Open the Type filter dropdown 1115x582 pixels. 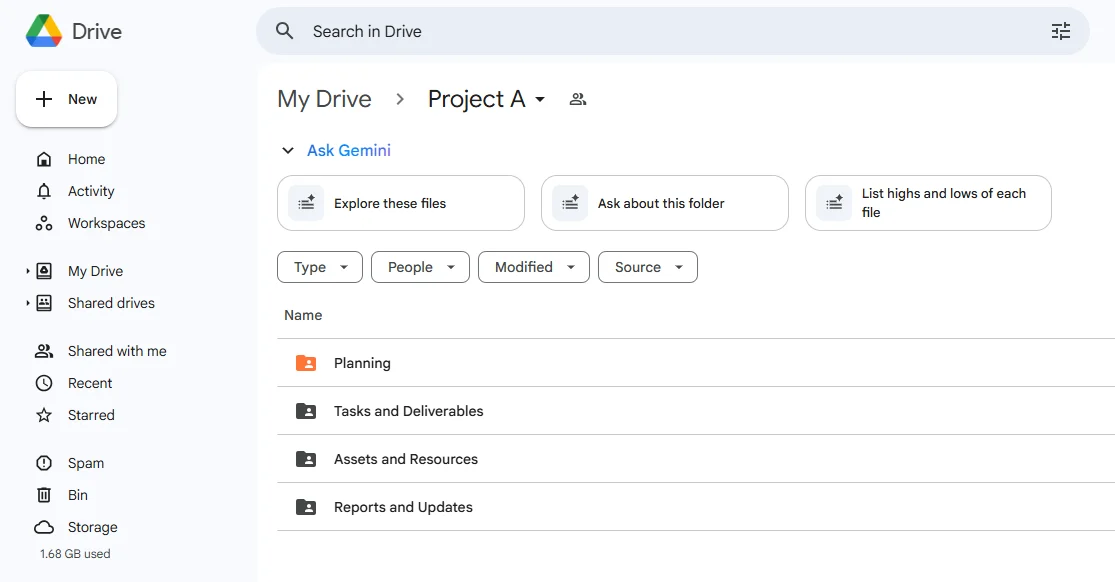point(319,267)
